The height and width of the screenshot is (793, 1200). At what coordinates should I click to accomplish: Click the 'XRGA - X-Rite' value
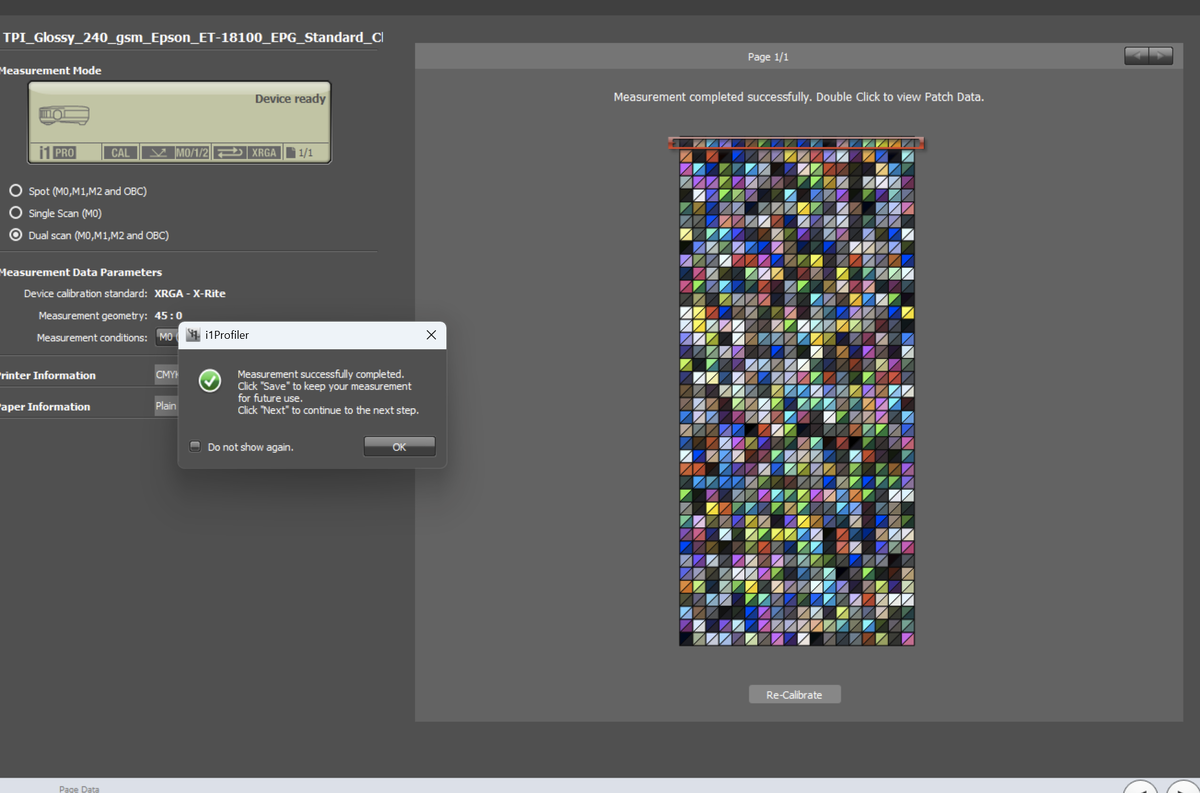190,293
